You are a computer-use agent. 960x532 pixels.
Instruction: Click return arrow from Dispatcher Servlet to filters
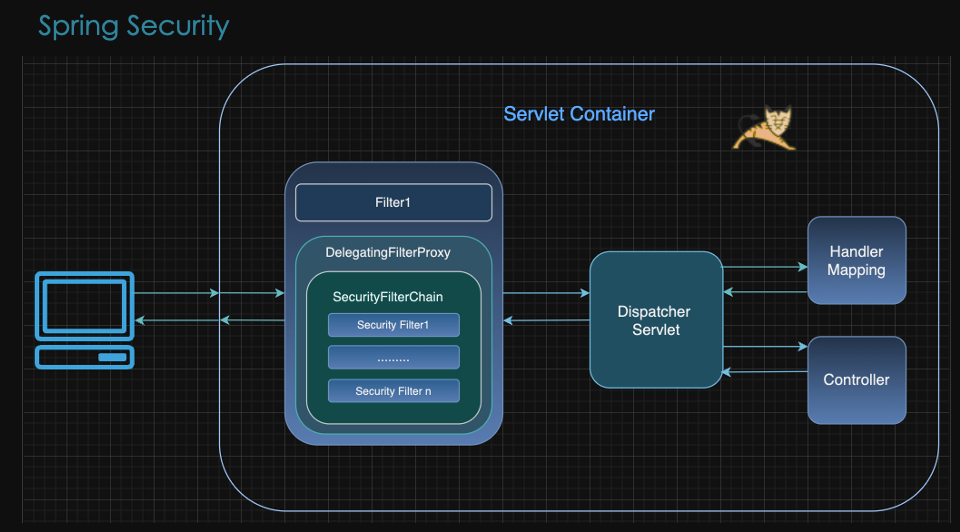pos(545,320)
